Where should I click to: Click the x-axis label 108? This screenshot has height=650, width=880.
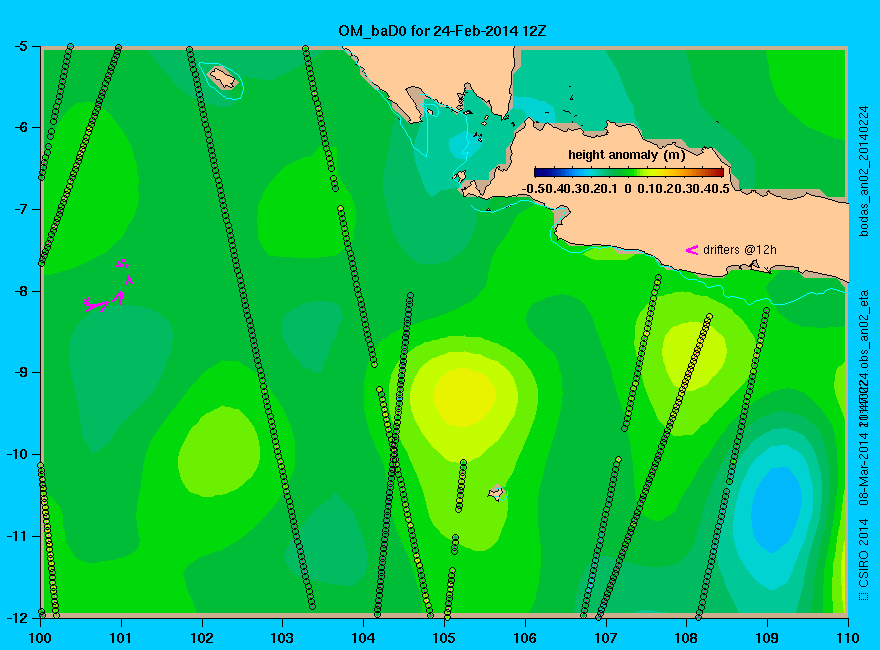coord(686,638)
